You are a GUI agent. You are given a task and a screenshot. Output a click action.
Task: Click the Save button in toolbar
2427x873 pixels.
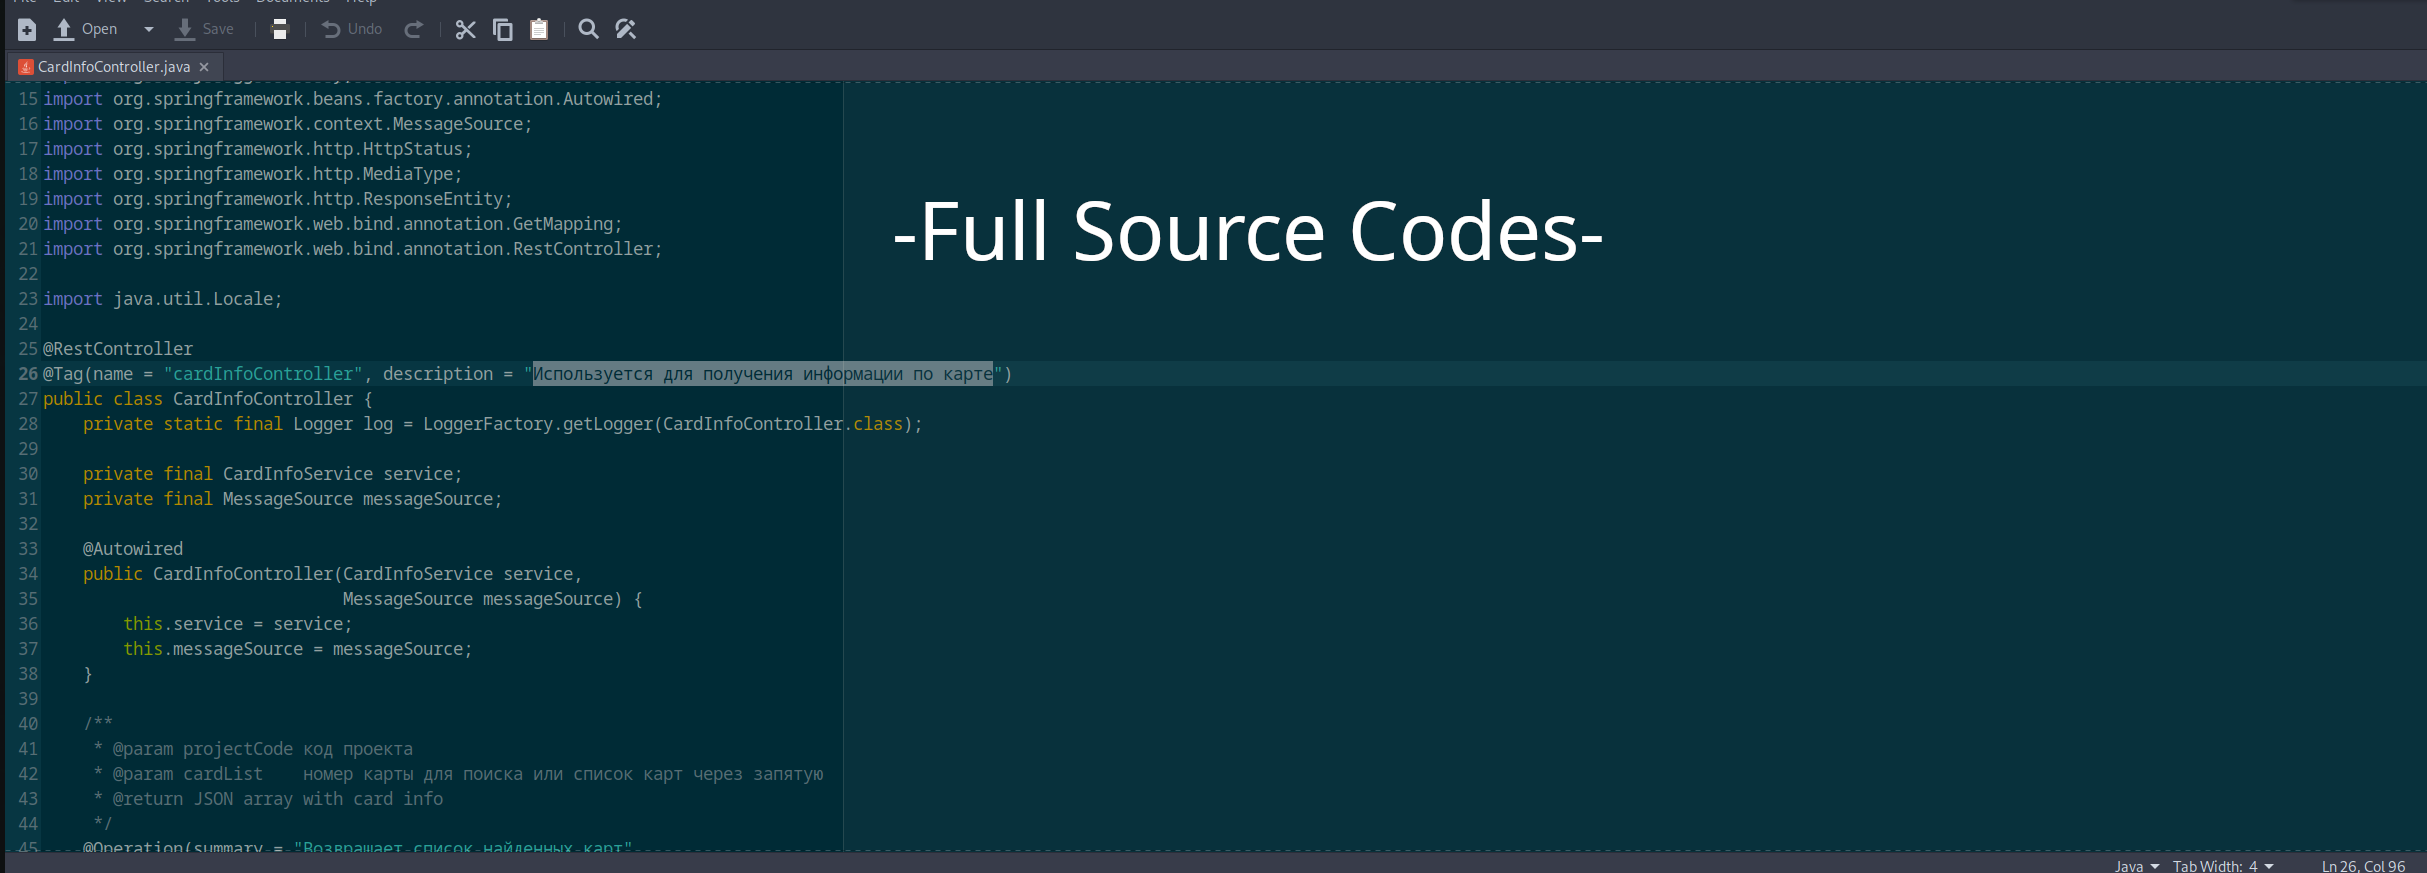[204, 30]
